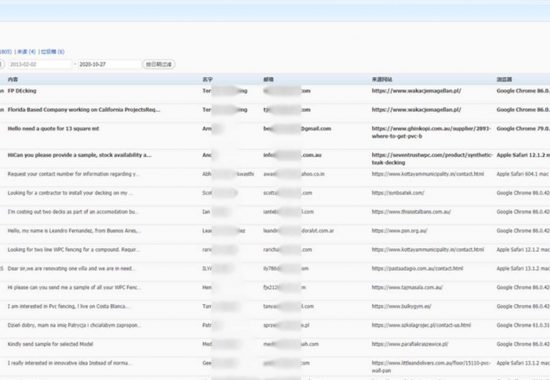Click the 内容 column header
Viewport: 550px width, 380px height.
point(13,80)
